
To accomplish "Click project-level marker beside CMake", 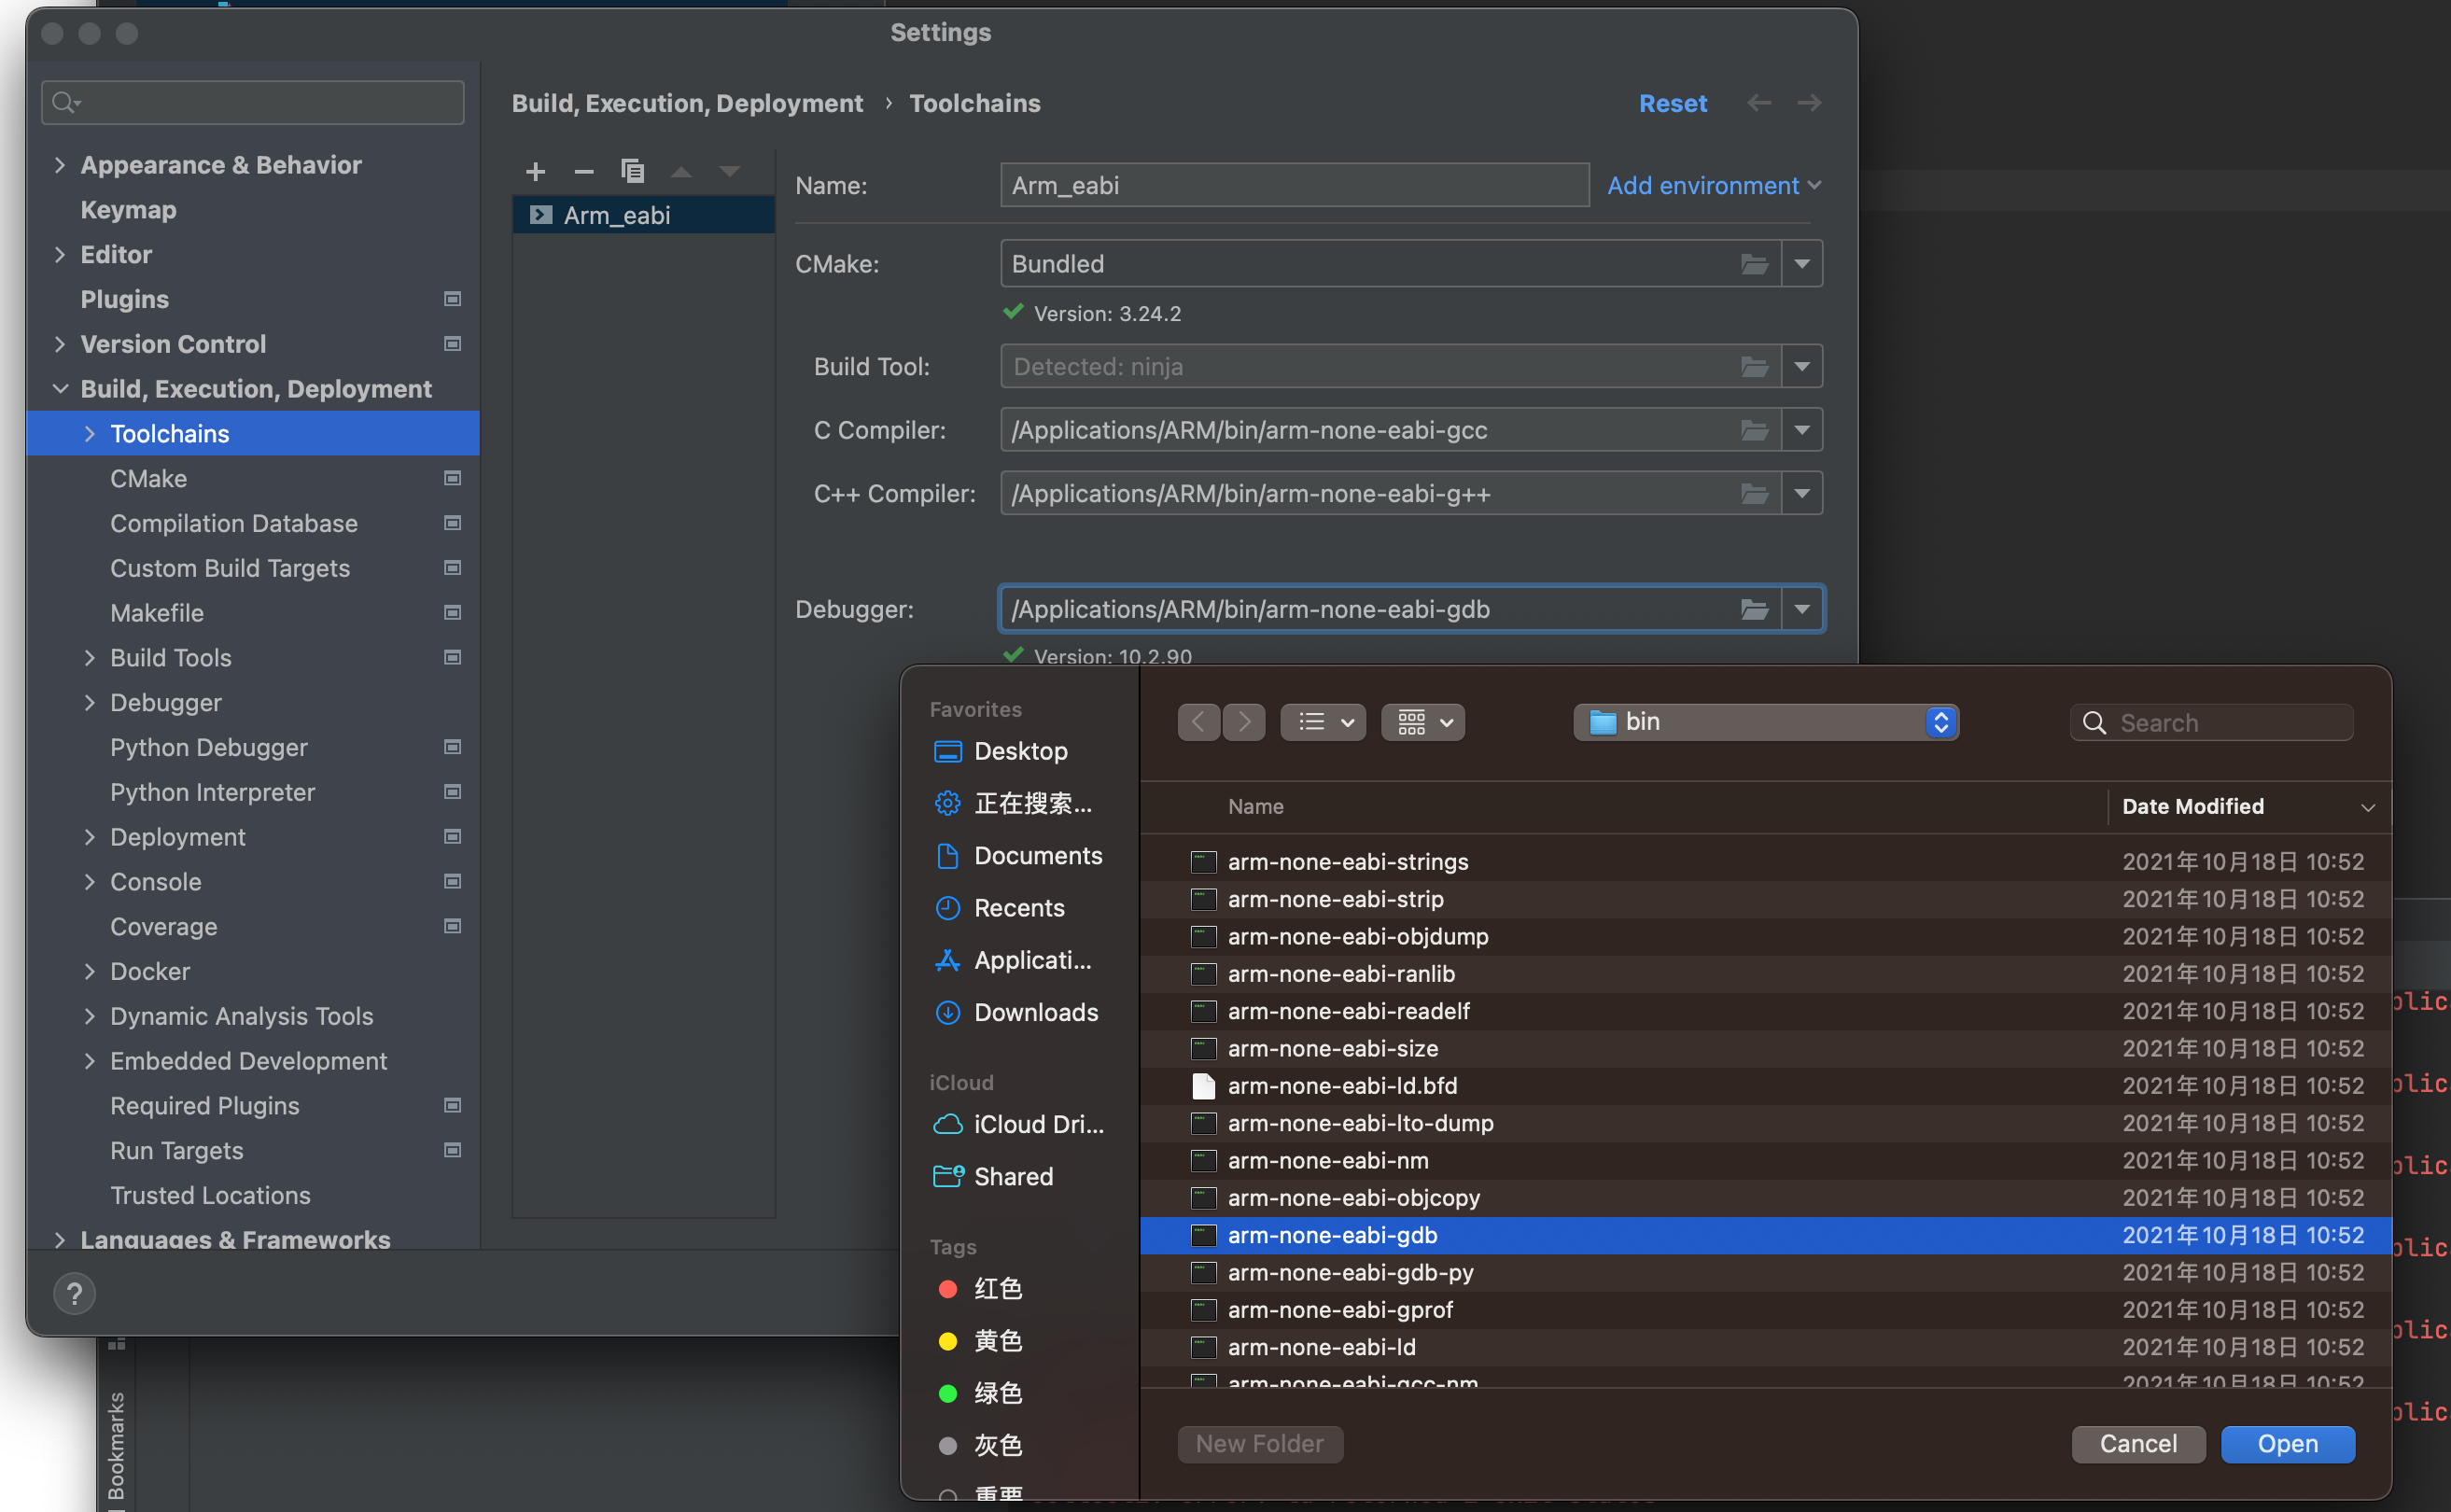I will tap(452, 478).
